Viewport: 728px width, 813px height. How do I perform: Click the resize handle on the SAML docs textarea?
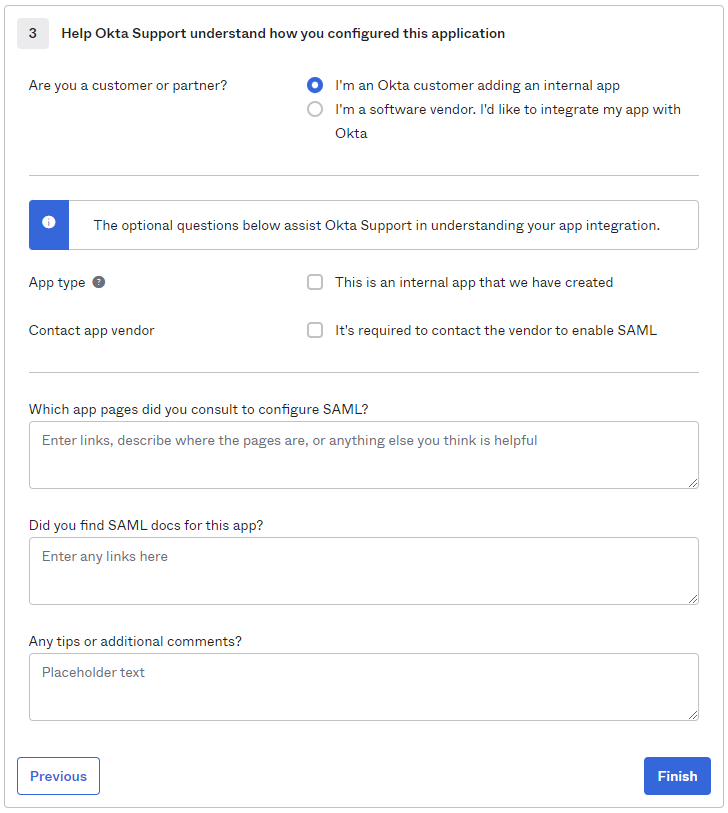click(x=694, y=599)
